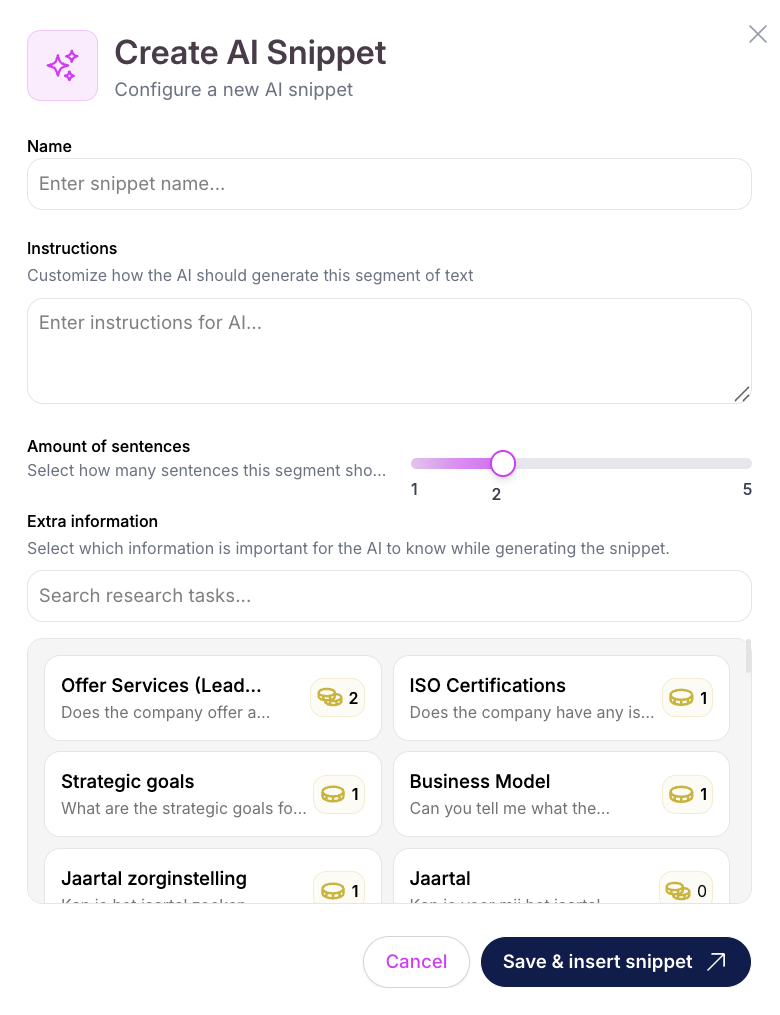Viewport: 780px width, 1015px height.
Task: Click coin icon on Business Model card
Action: tap(681, 794)
